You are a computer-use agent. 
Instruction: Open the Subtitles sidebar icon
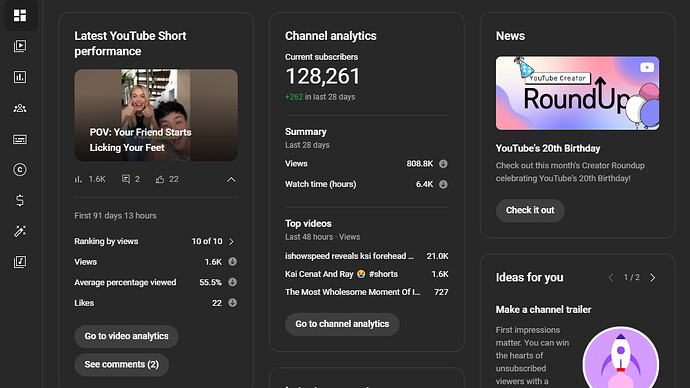pos(20,139)
